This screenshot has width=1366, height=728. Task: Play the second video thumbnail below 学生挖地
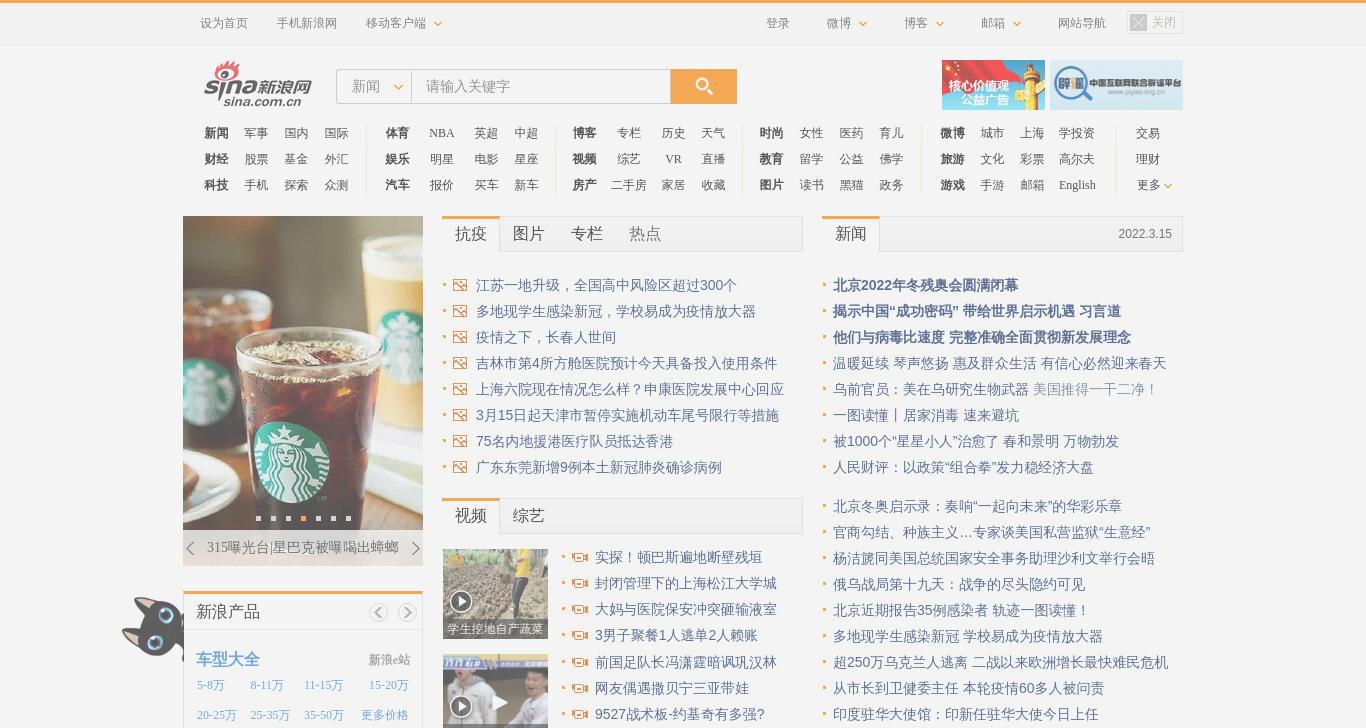(x=495, y=691)
